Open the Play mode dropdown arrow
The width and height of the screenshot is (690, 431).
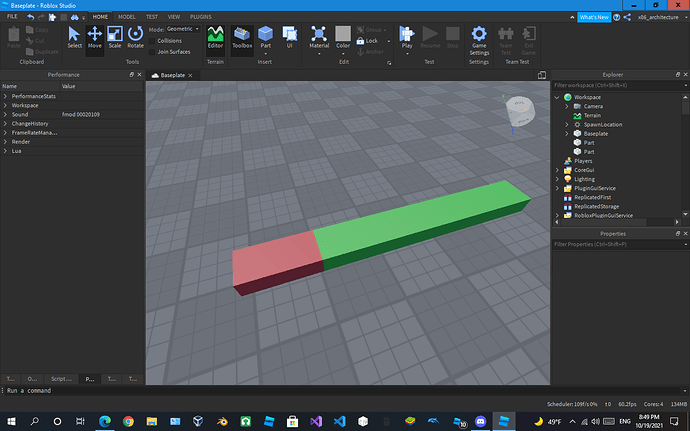407,54
